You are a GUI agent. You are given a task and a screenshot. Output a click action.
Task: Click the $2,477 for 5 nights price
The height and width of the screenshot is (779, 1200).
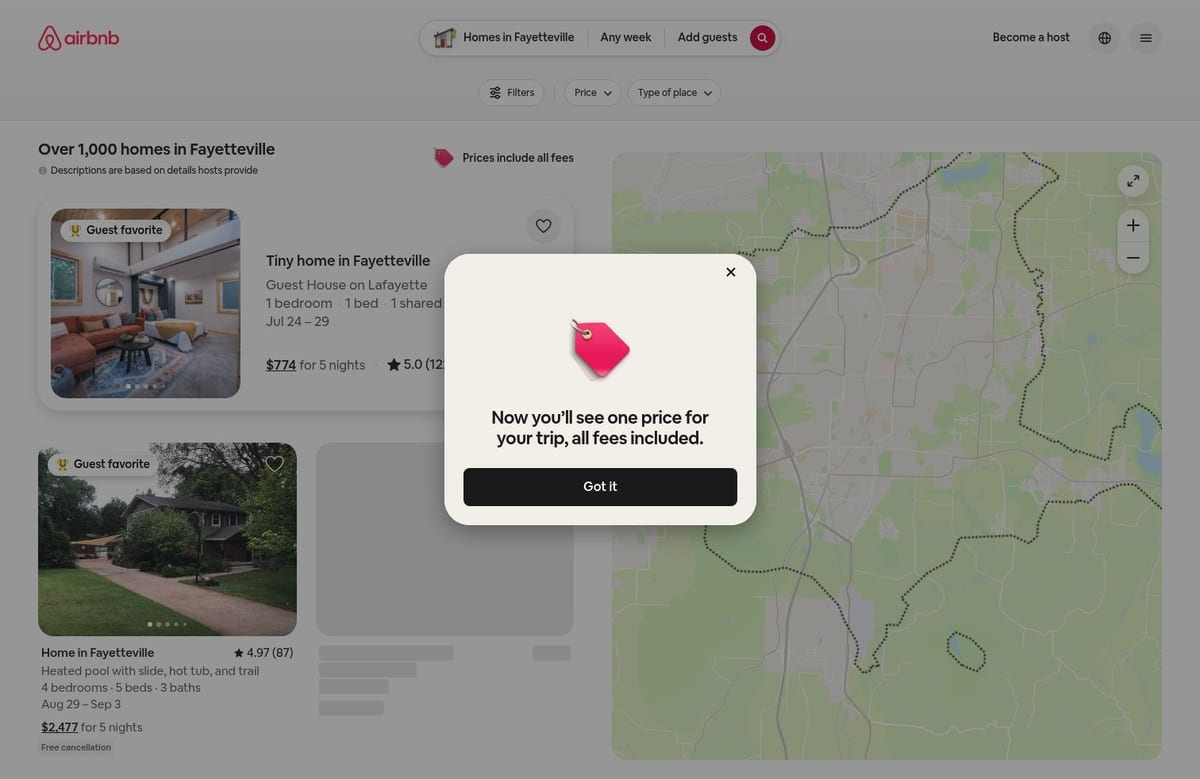pos(92,727)
